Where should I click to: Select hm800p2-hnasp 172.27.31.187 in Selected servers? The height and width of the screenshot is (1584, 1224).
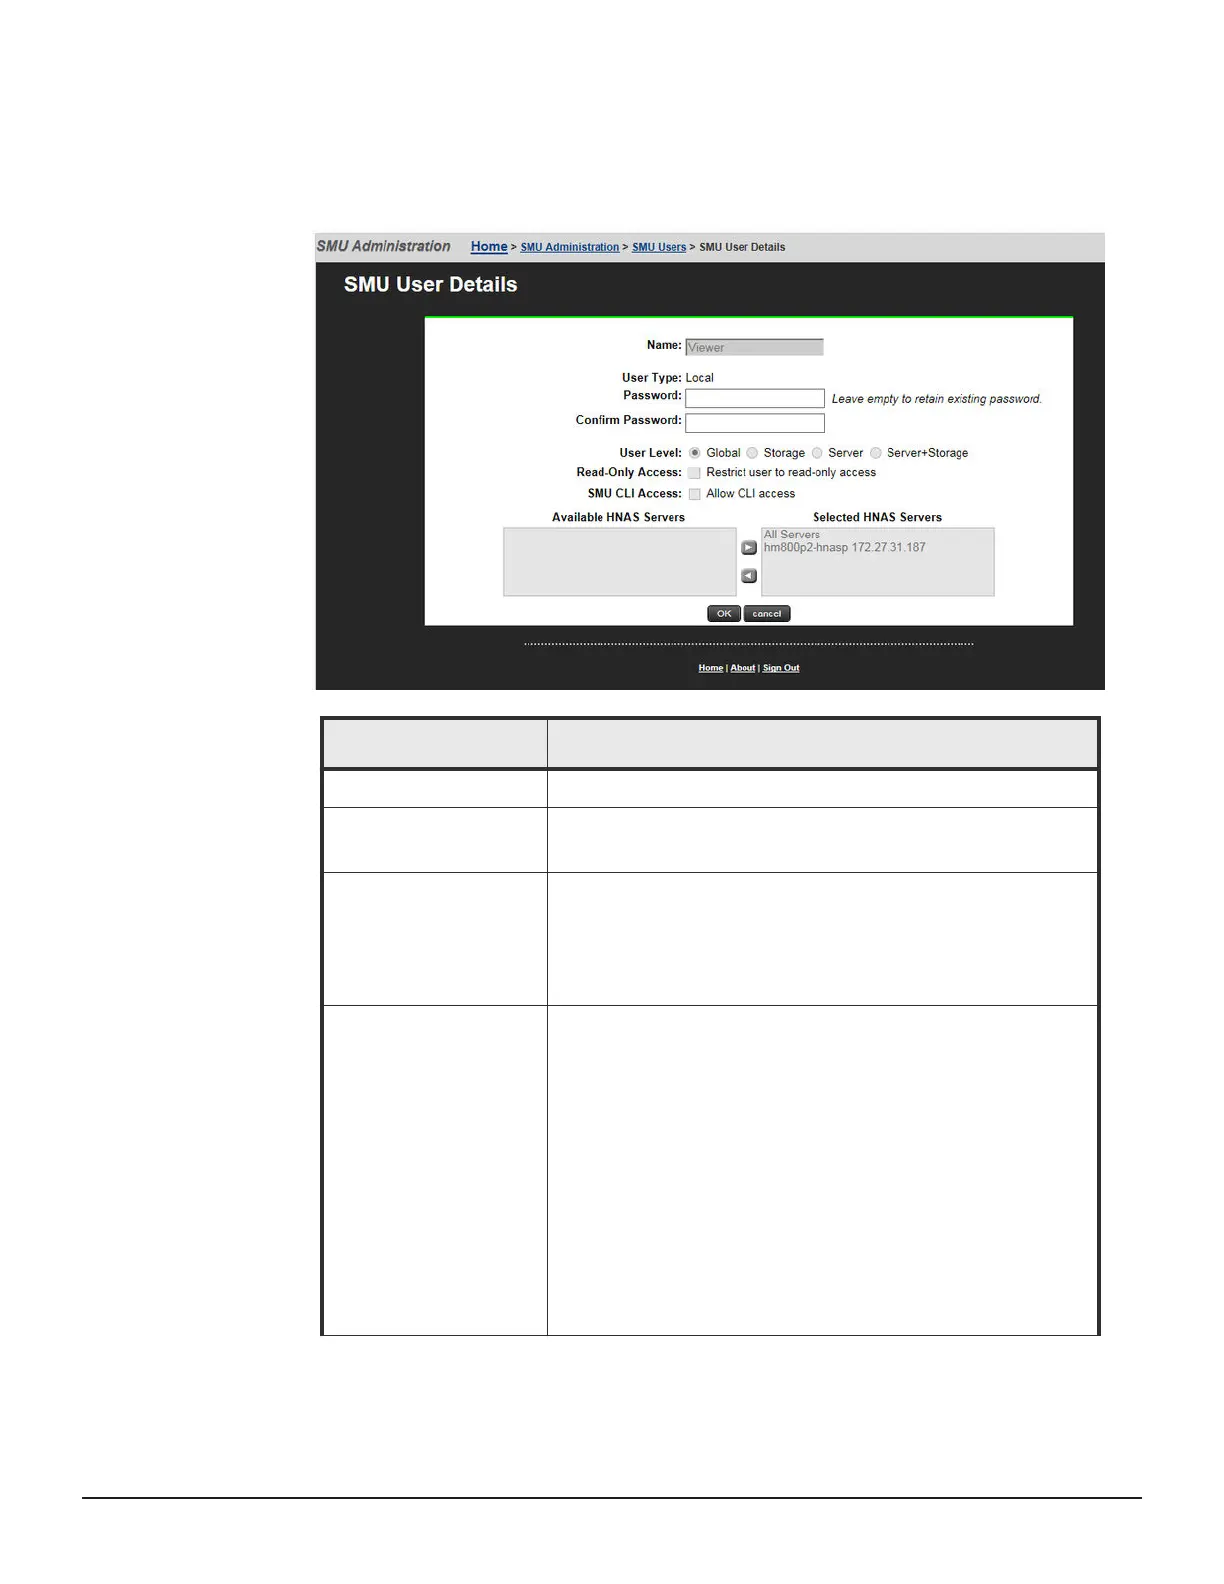coord(845,548)
